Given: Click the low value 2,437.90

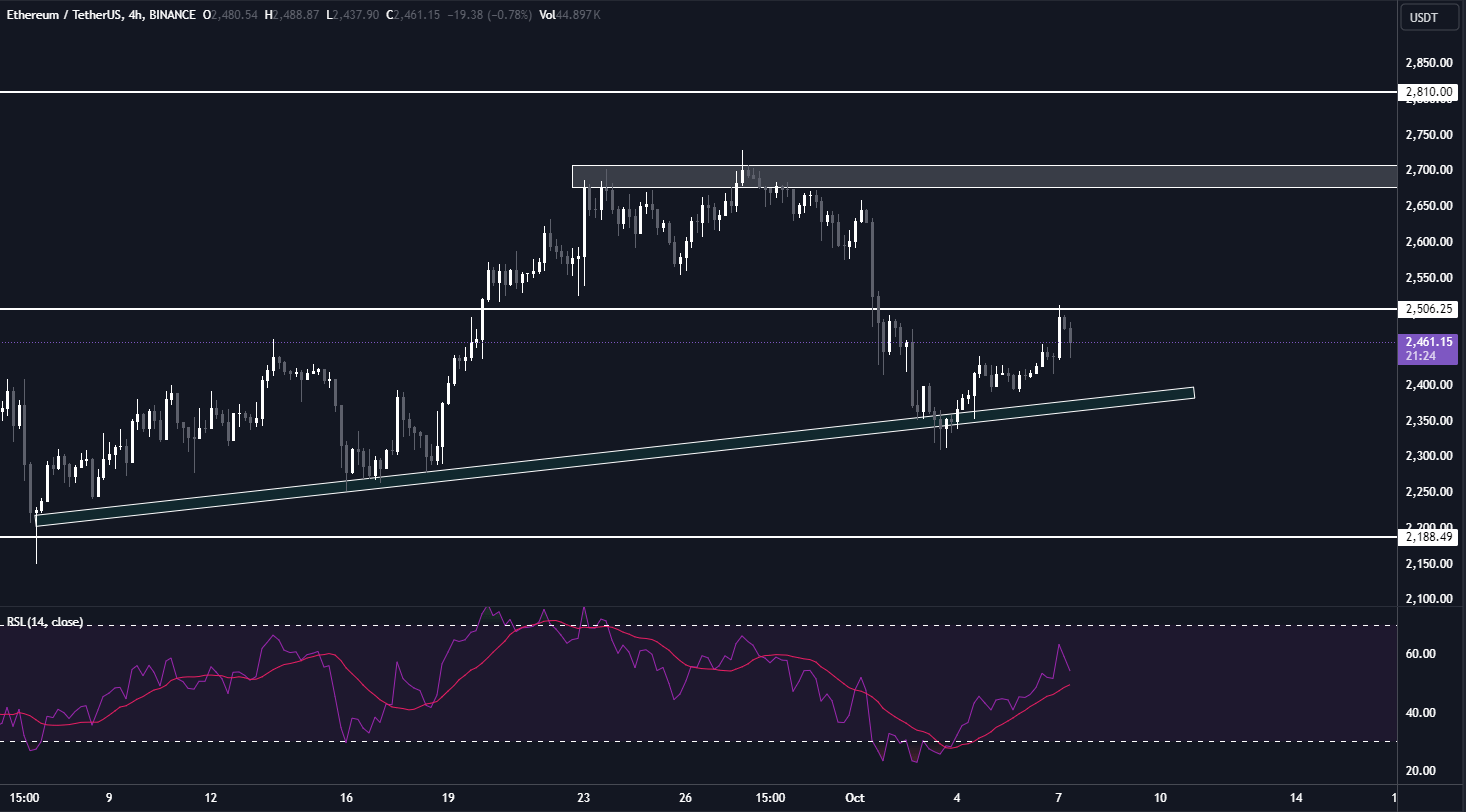Looking at the screenshot, I should click(358, 16).
